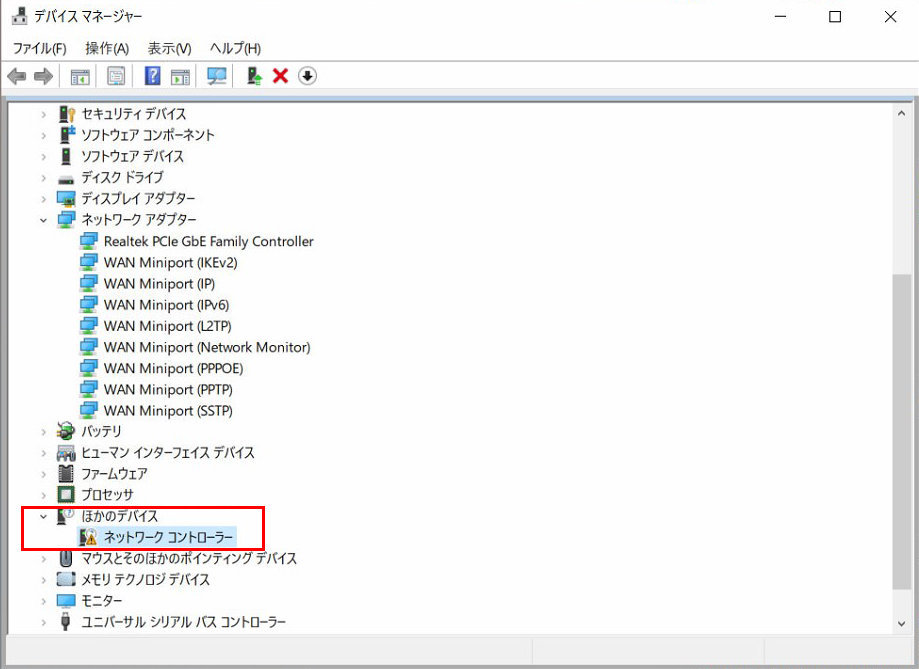
Task: Select WAN Miniport (PPTP)
Action: coord(168,389)
